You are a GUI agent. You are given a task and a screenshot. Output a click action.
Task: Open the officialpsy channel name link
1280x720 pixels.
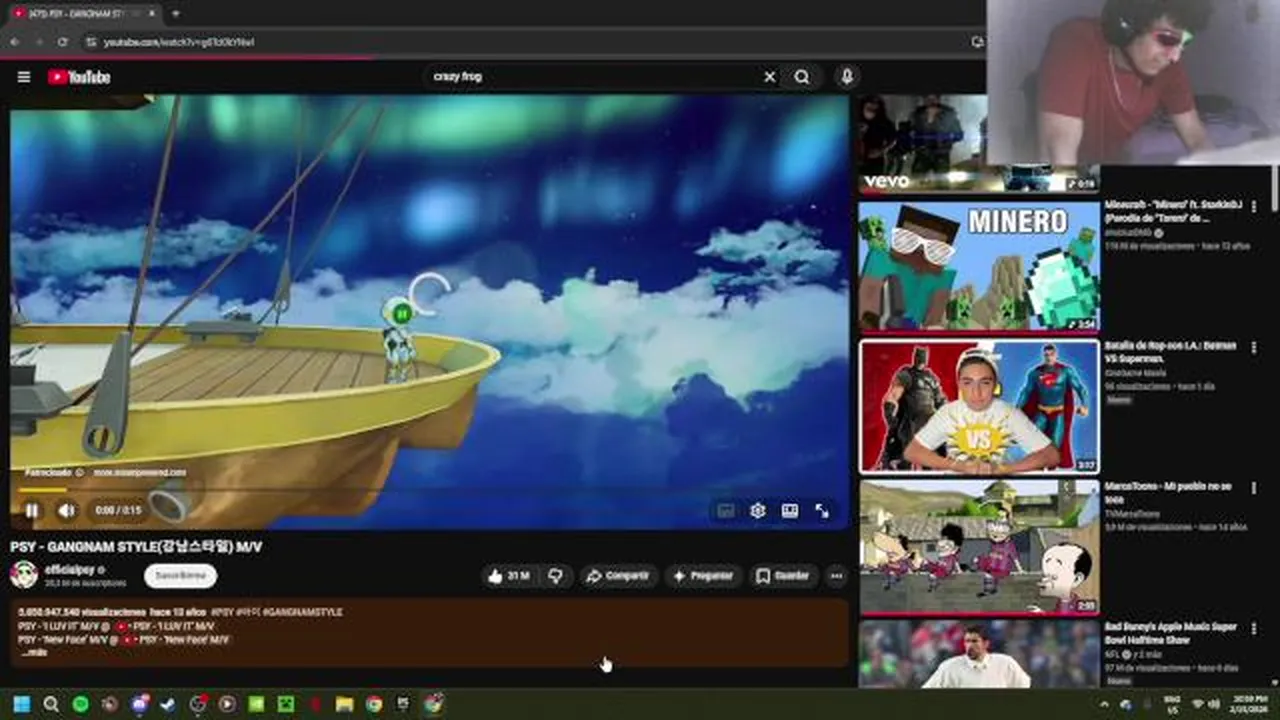[x=70, y=569]
